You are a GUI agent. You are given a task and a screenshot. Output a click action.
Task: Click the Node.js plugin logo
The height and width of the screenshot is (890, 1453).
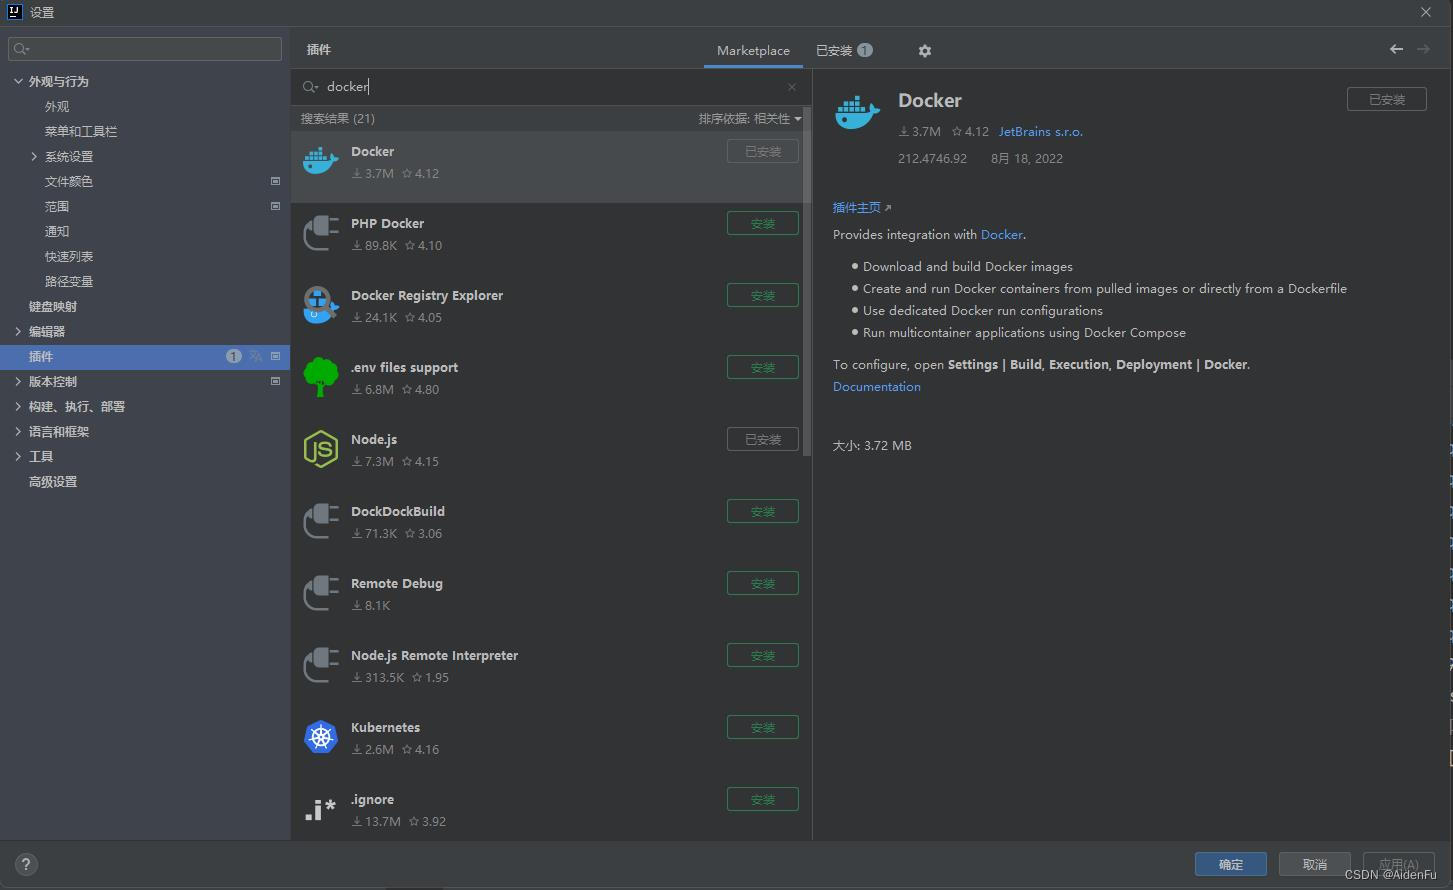tap(320, 449)
